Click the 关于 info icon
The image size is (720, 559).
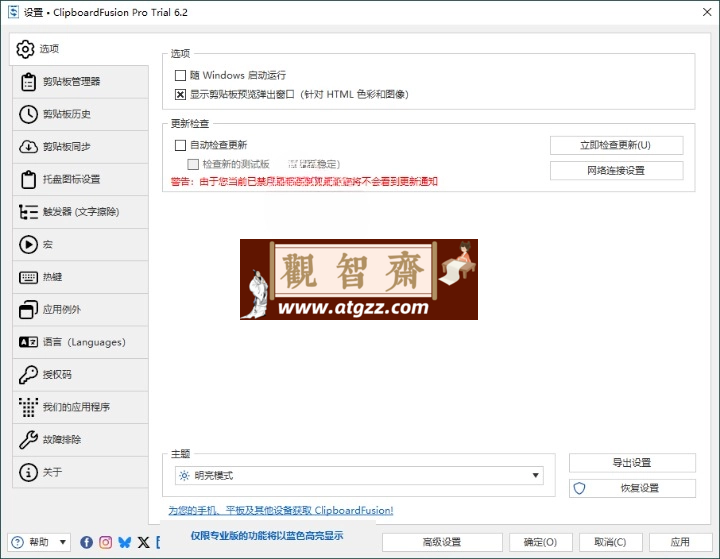(x=28, y=472)
